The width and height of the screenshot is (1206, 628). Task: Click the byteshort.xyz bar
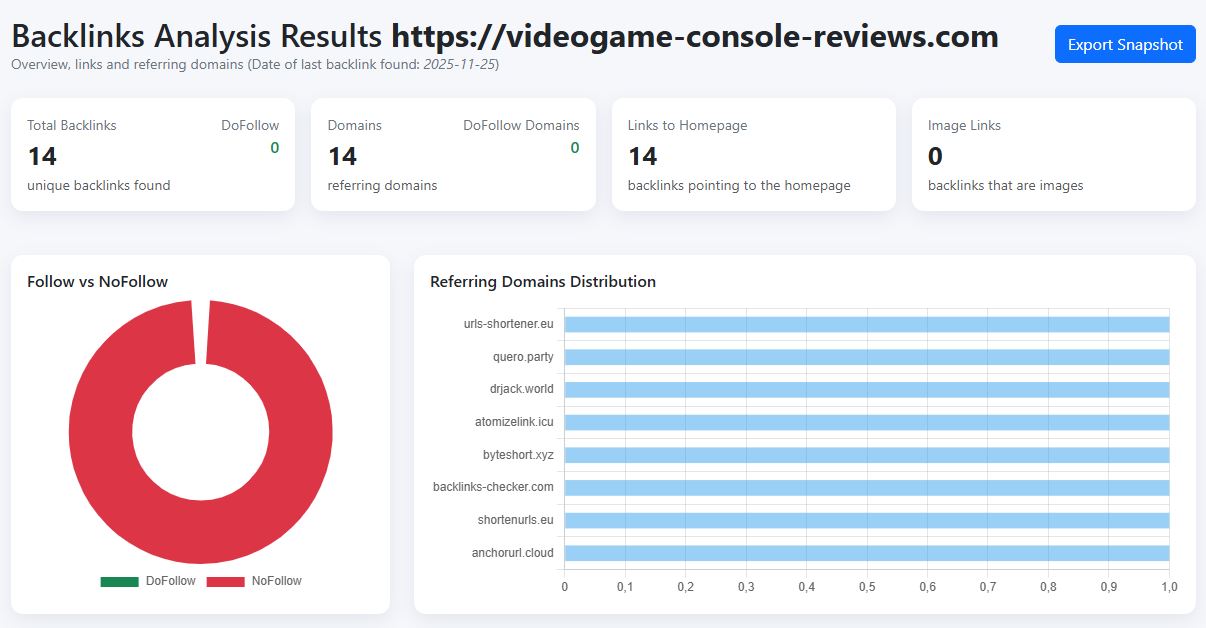(x=866, y=455)
